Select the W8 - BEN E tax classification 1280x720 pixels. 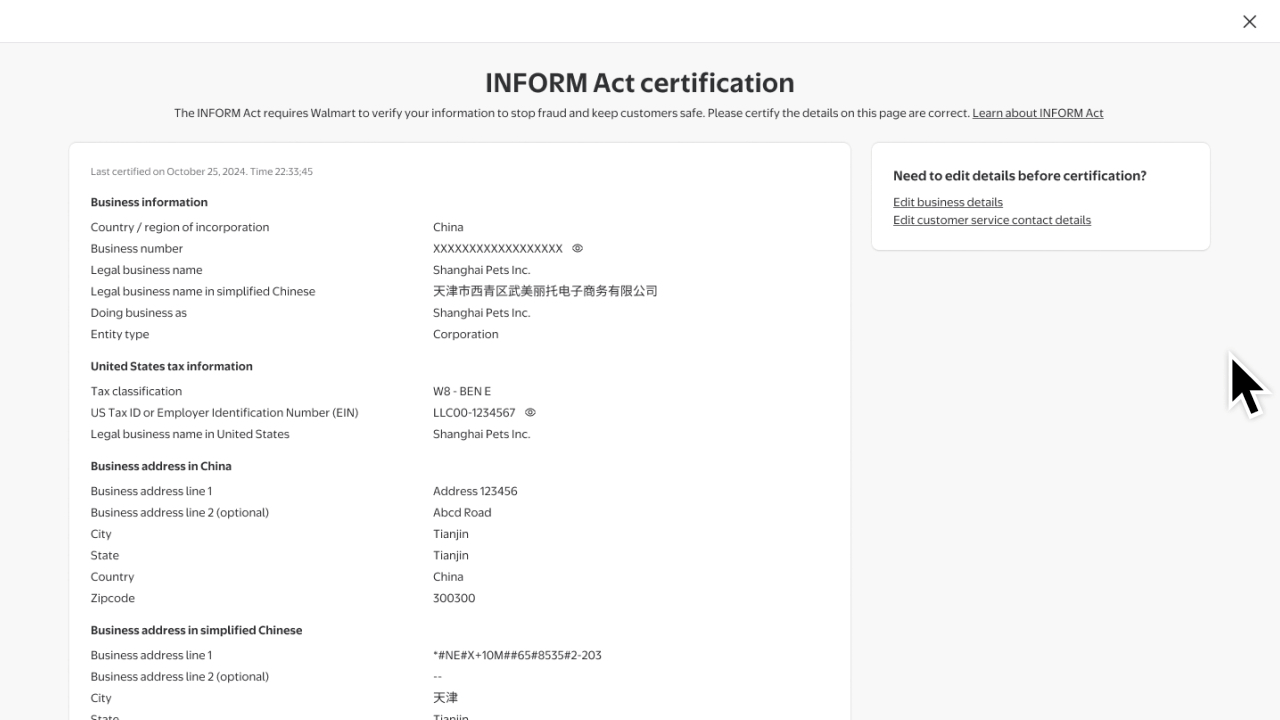pos(462,391)
